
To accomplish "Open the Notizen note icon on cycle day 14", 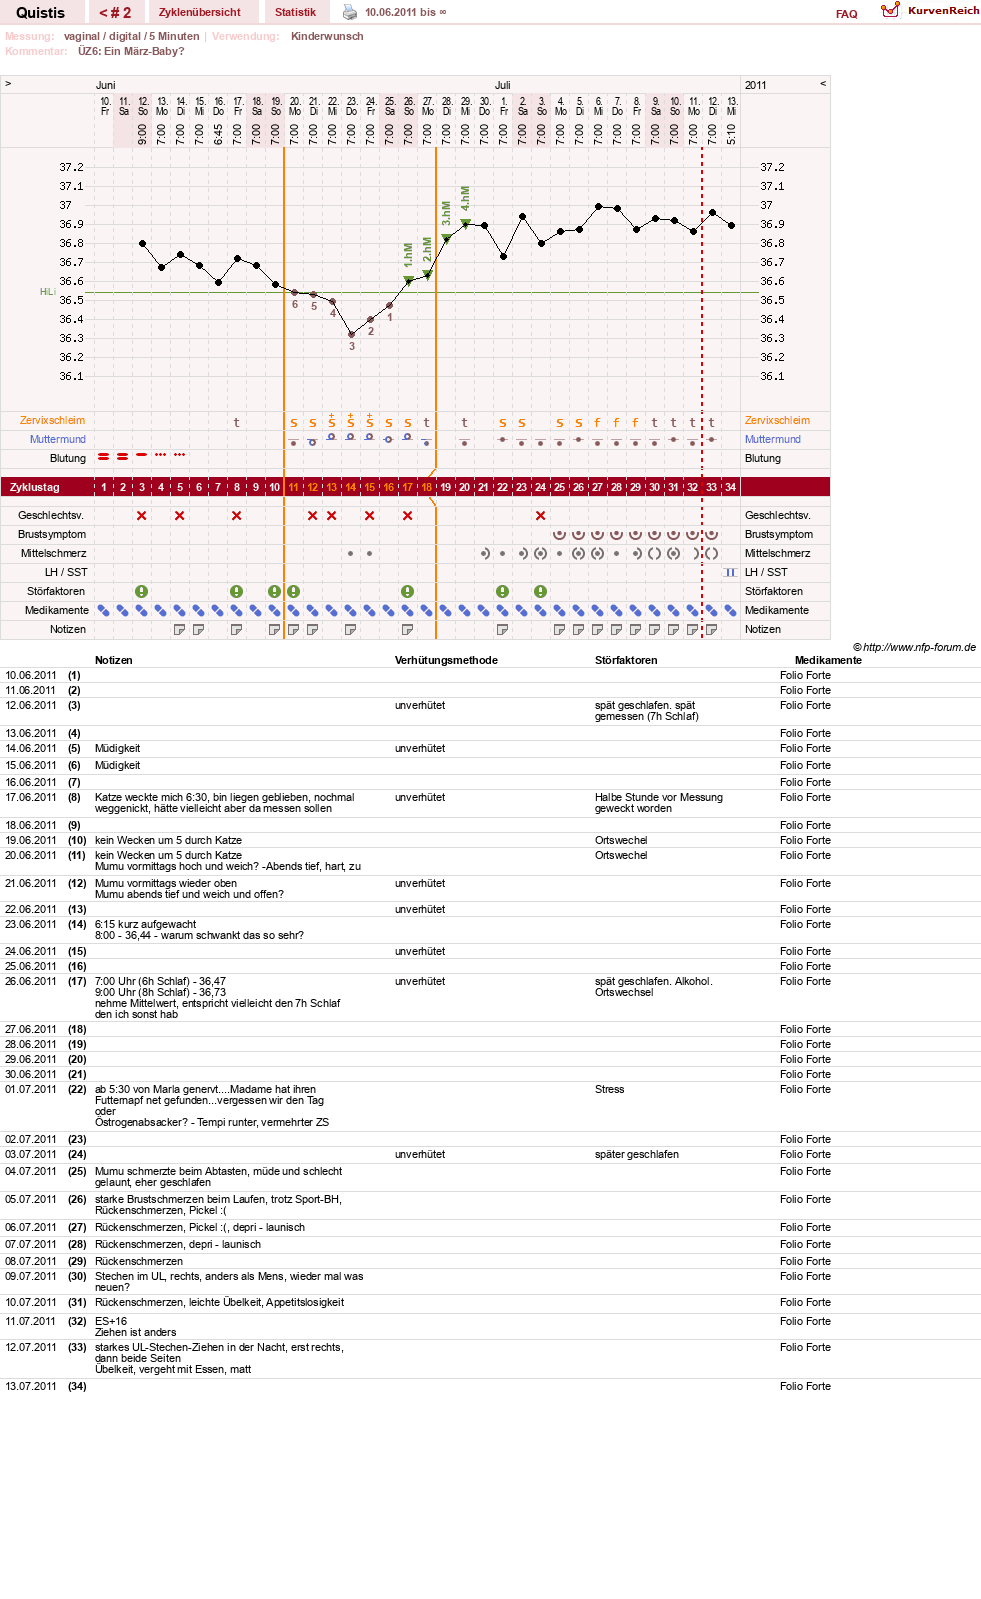I will (351, 630).
